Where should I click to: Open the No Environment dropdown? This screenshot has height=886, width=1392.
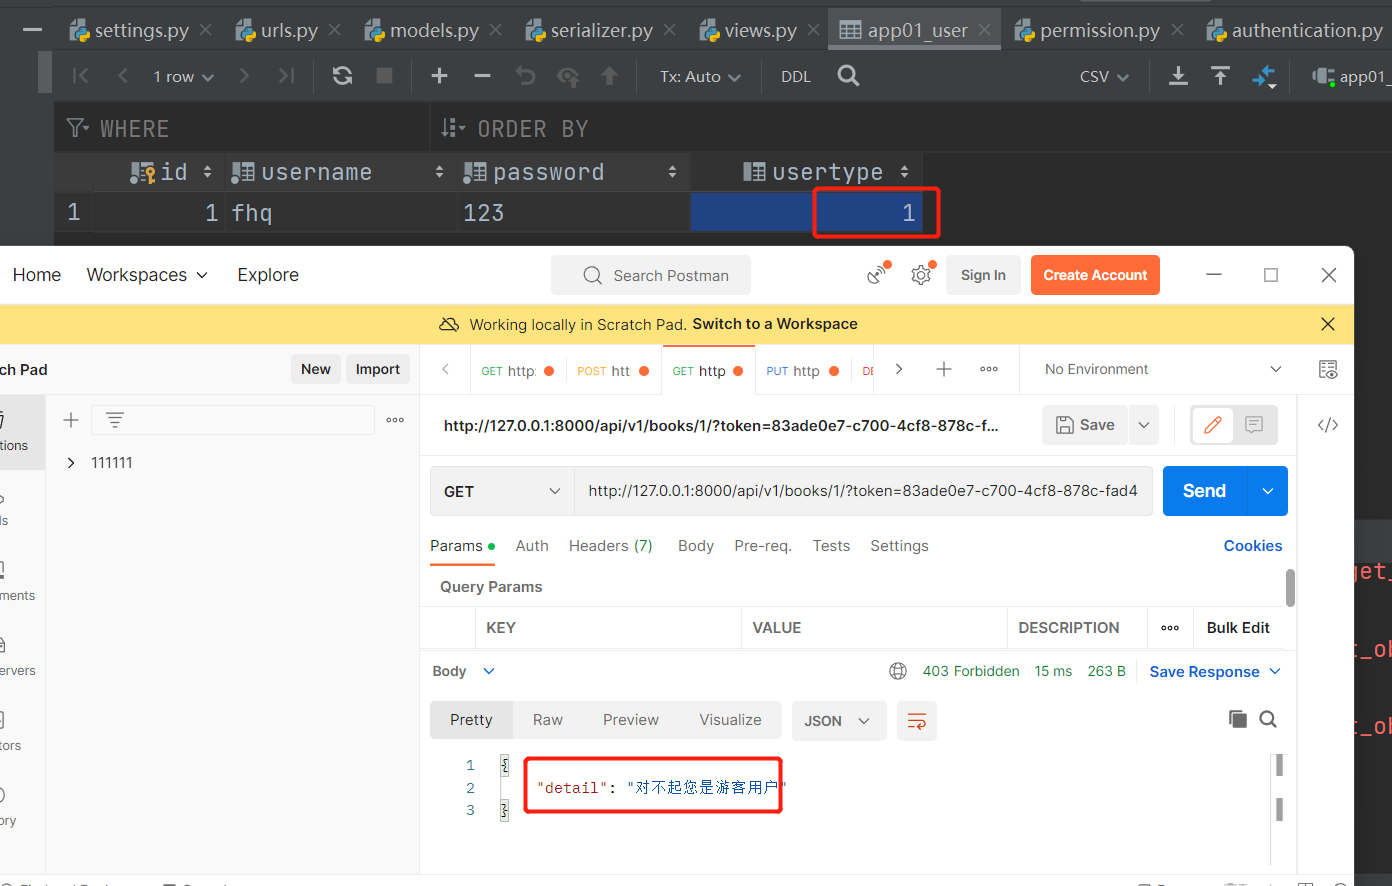point(1163,369)
